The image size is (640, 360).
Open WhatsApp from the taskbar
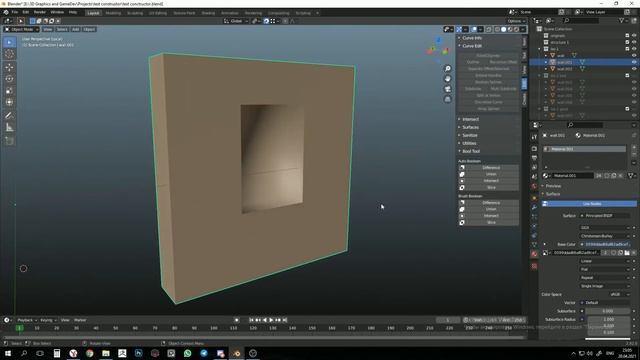tap(187, 353)
